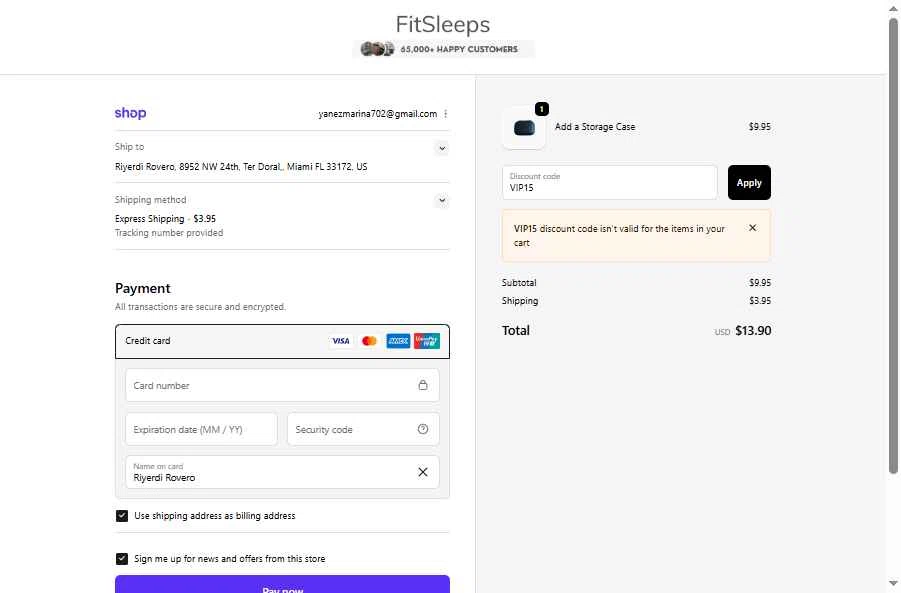
Task: Click the quantity badge on the product
Action: tap(541, 109)
